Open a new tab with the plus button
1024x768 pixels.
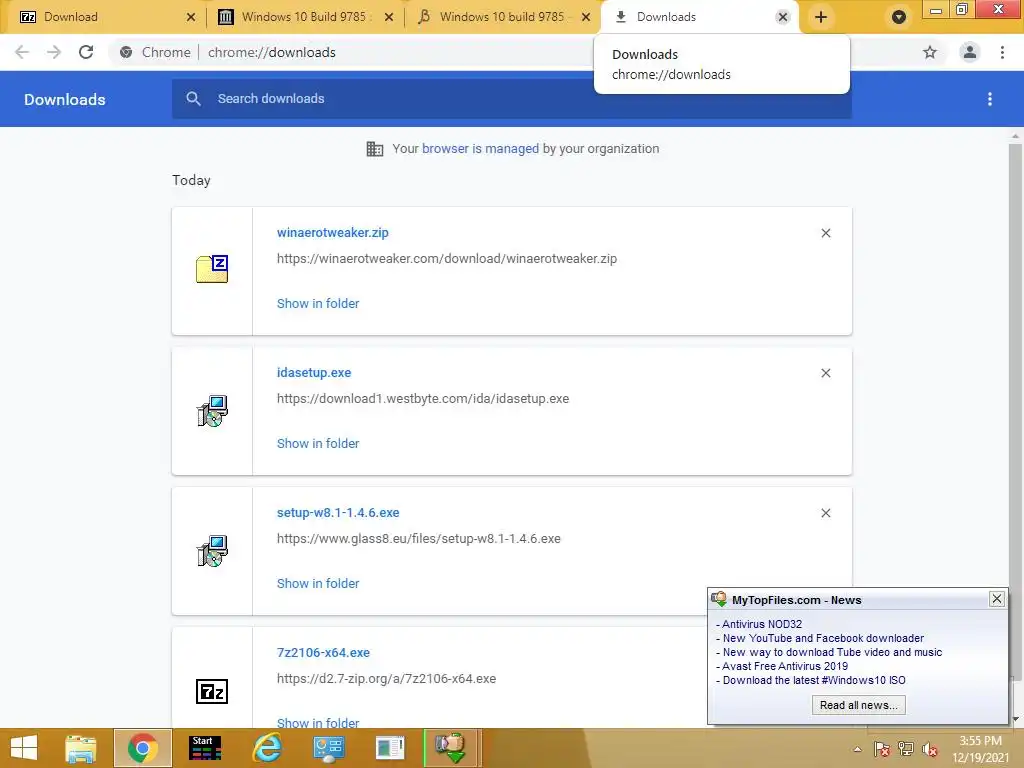[821, 17]
